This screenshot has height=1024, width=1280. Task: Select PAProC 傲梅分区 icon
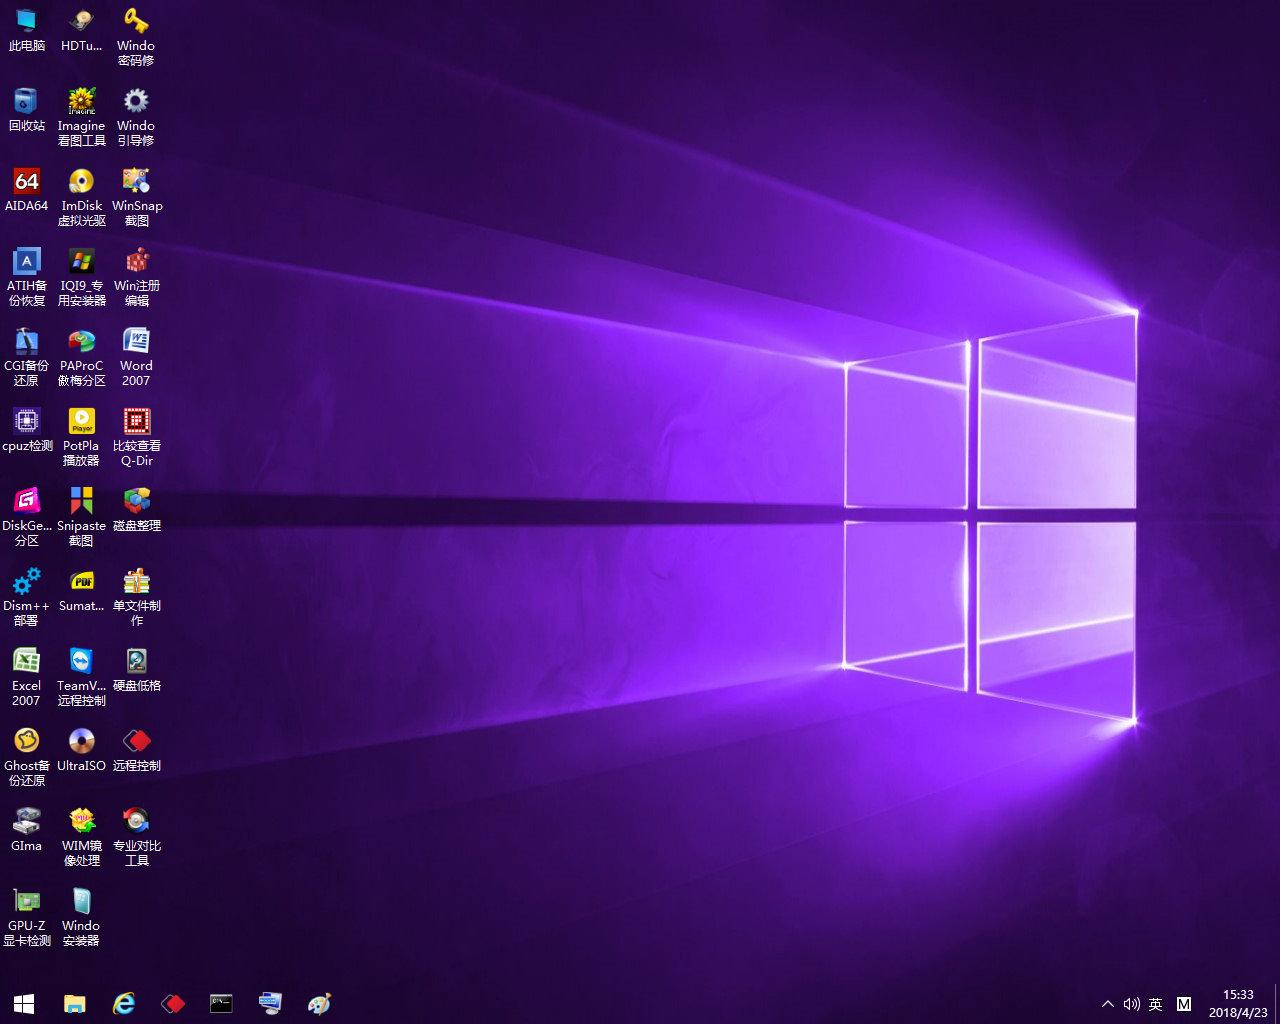81,357
